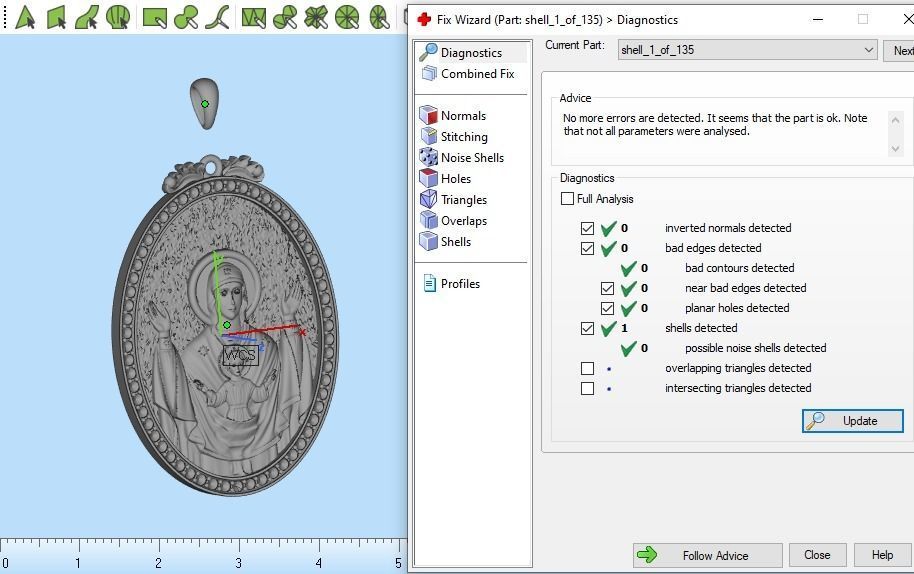Viewport: 914px width, 574px height.
Task: Uncheck planar holes detection
Action: coord(607,308)
